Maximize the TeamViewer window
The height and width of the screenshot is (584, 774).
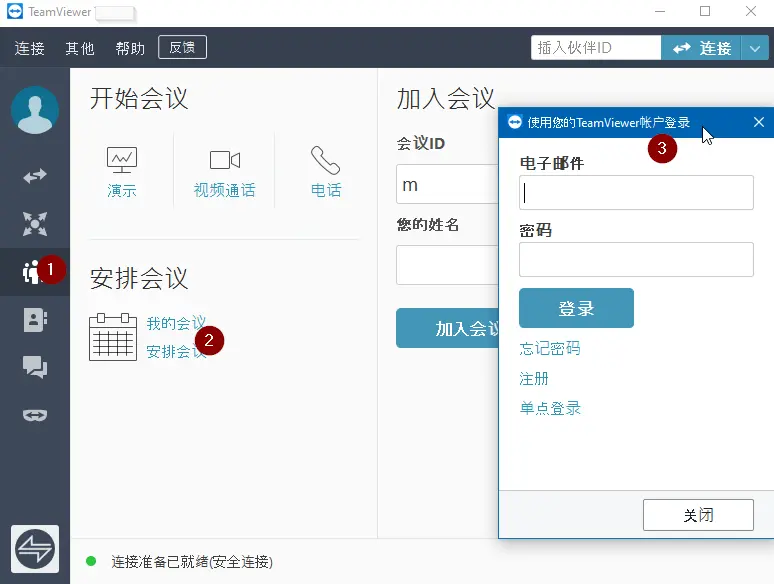pyautogui.click(x=705, y=11)
